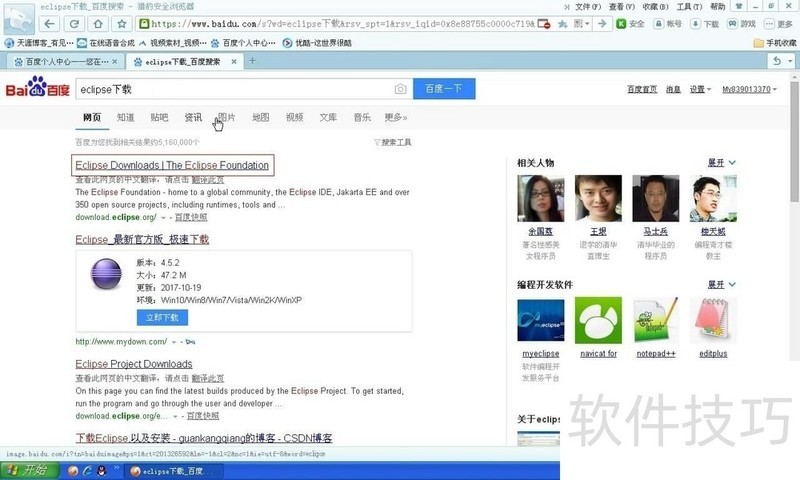The width and height of the screenshot is (800, 480).
Task: Open the 更多 more toolbar item
Action: [779, 23]
